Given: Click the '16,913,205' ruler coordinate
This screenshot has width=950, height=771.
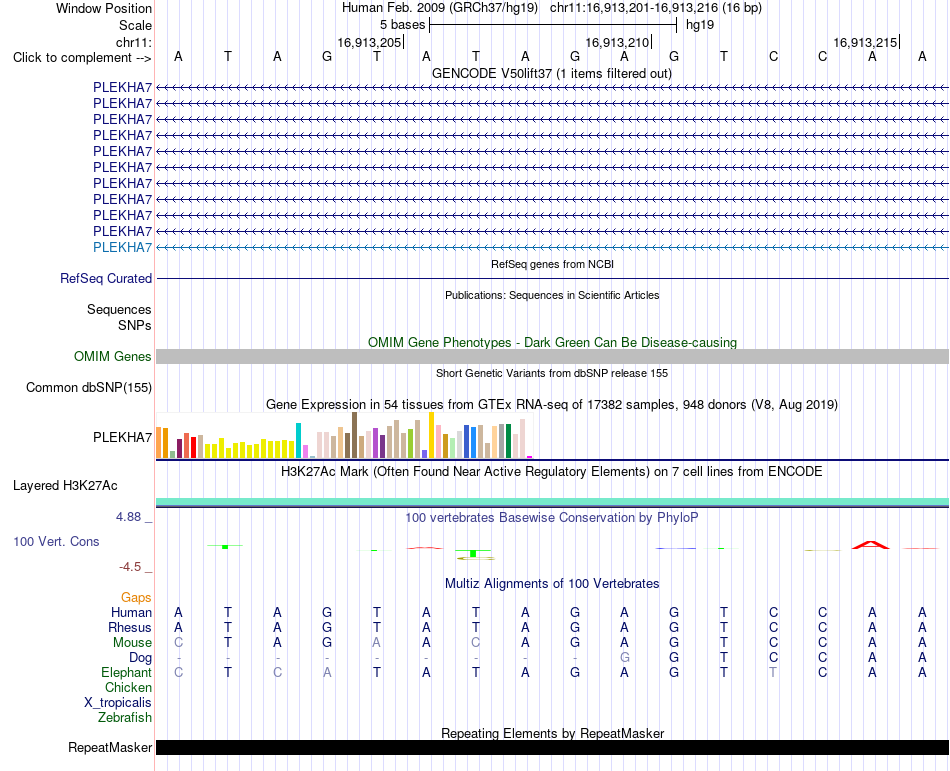Looking at the screenshot, I should tap(370, 42).
